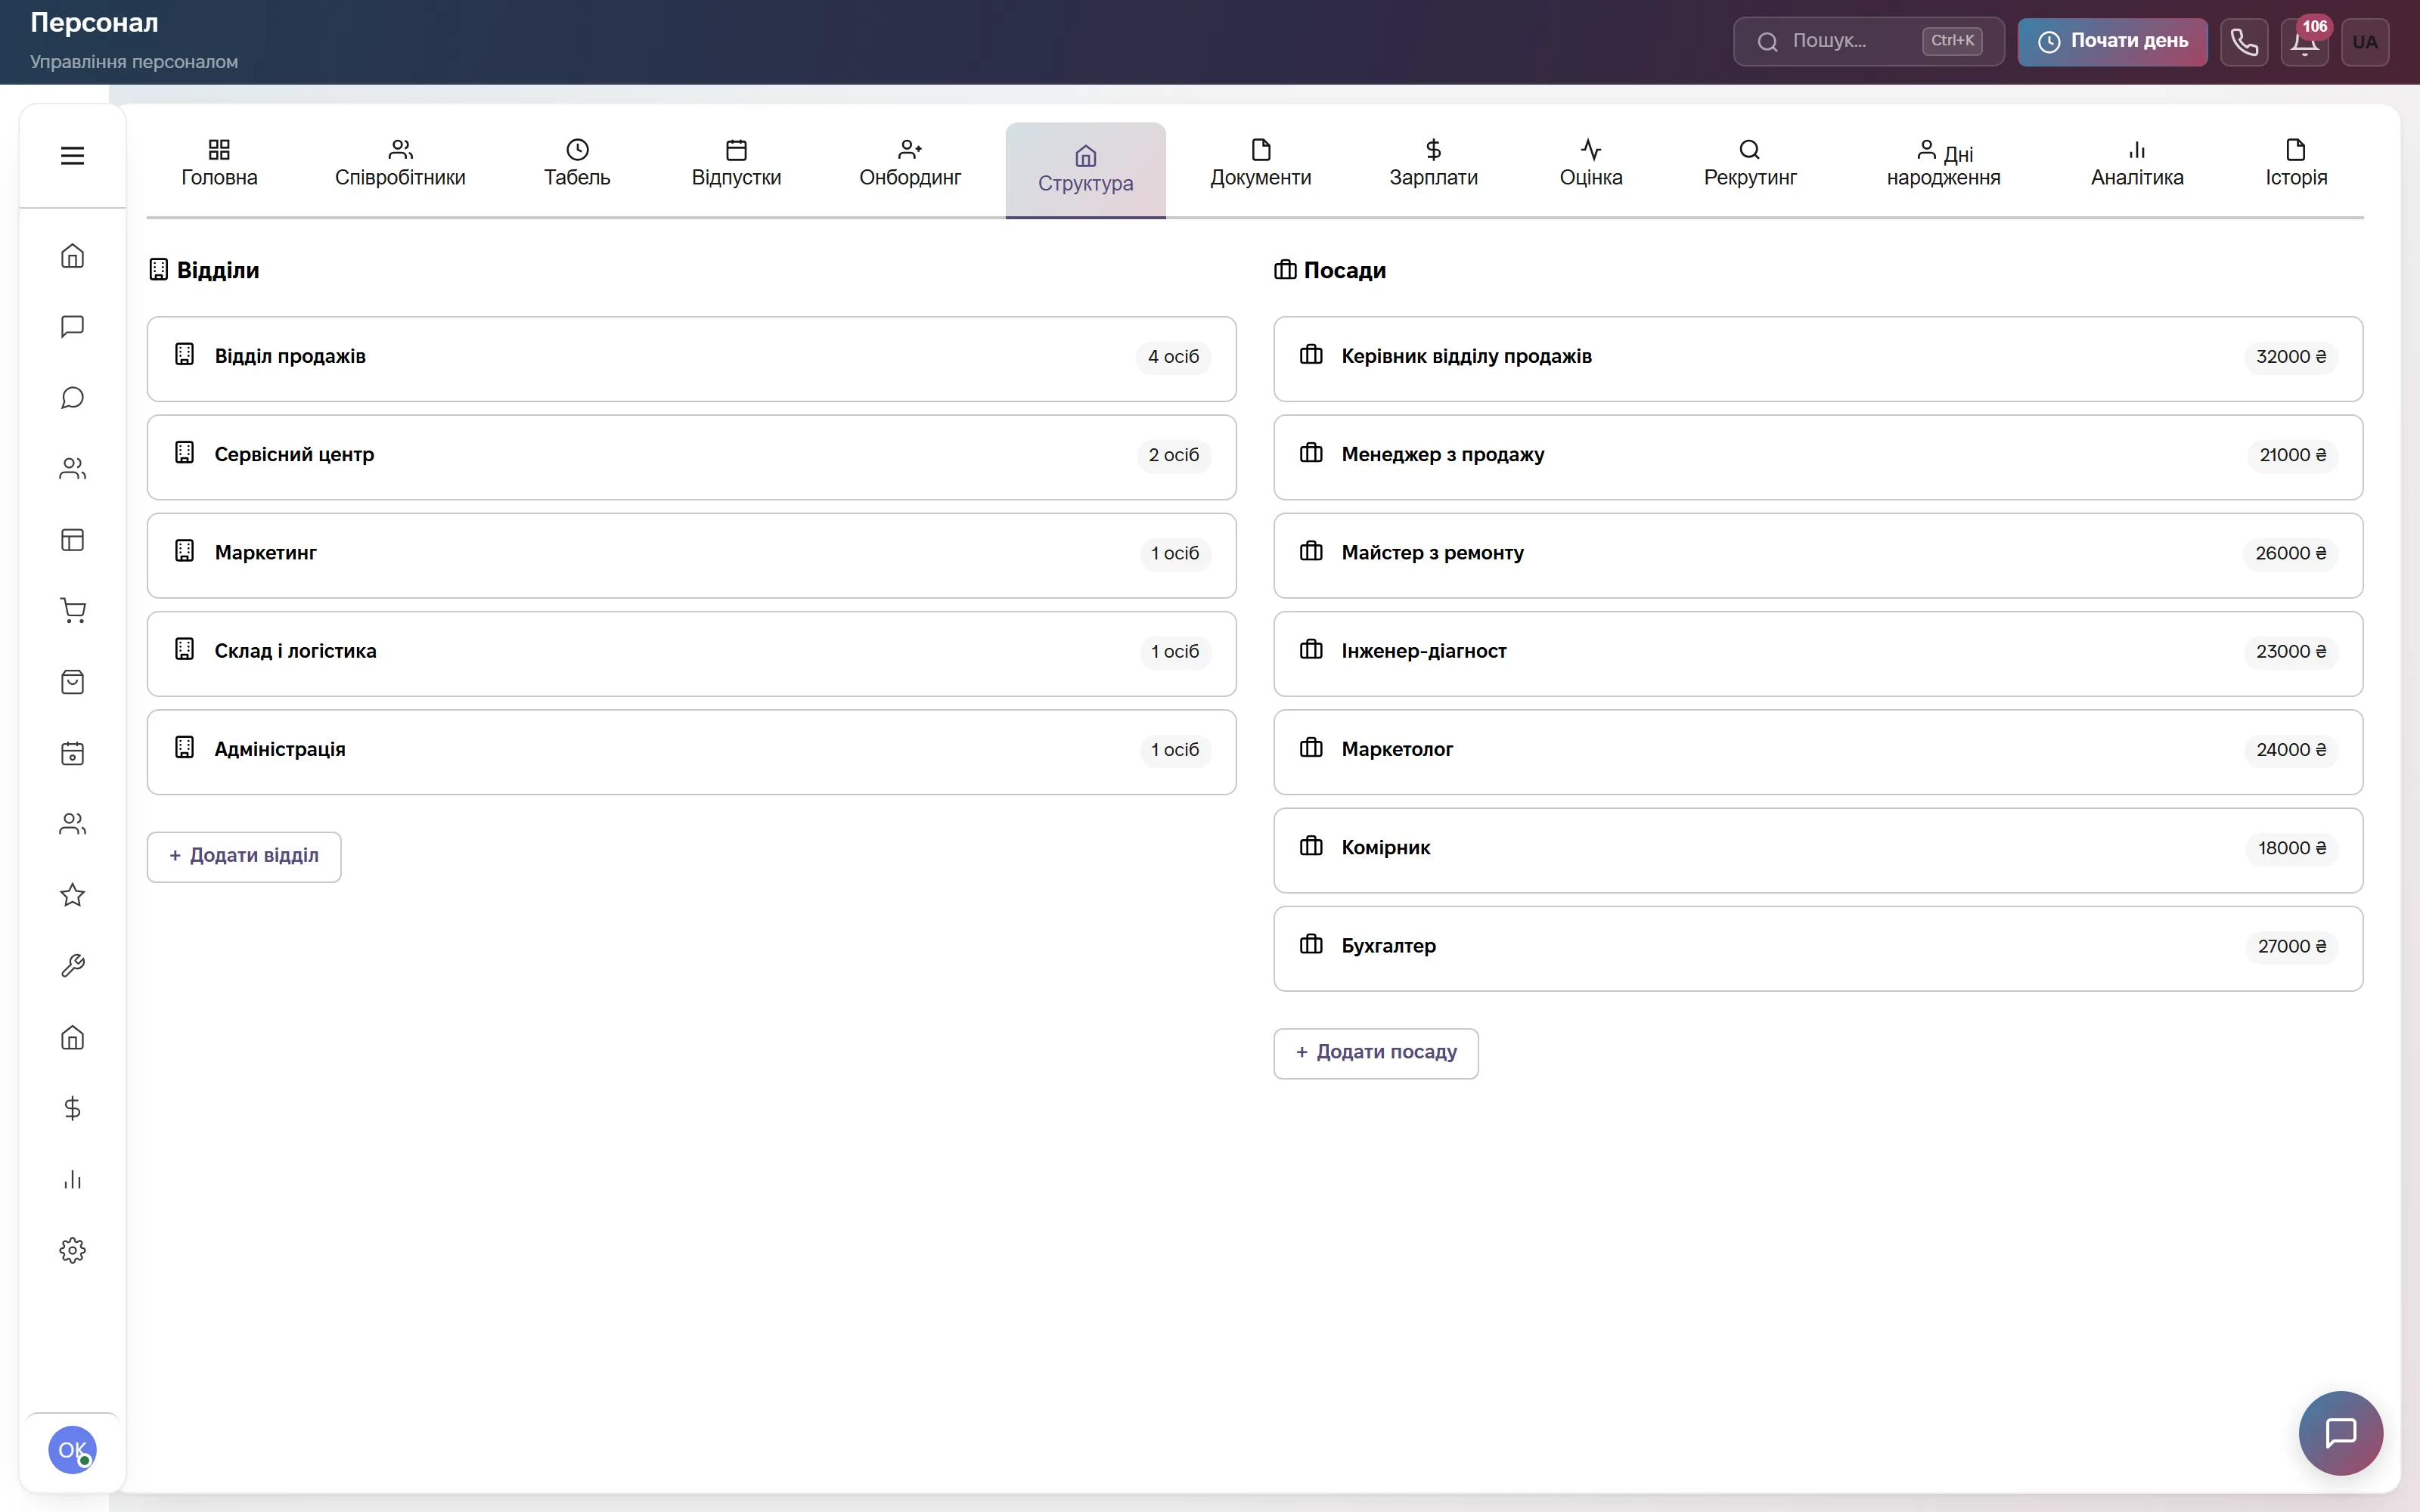2420x1512 pixels.
Task: Click the OK user avatar
Action: (72, 1450)
